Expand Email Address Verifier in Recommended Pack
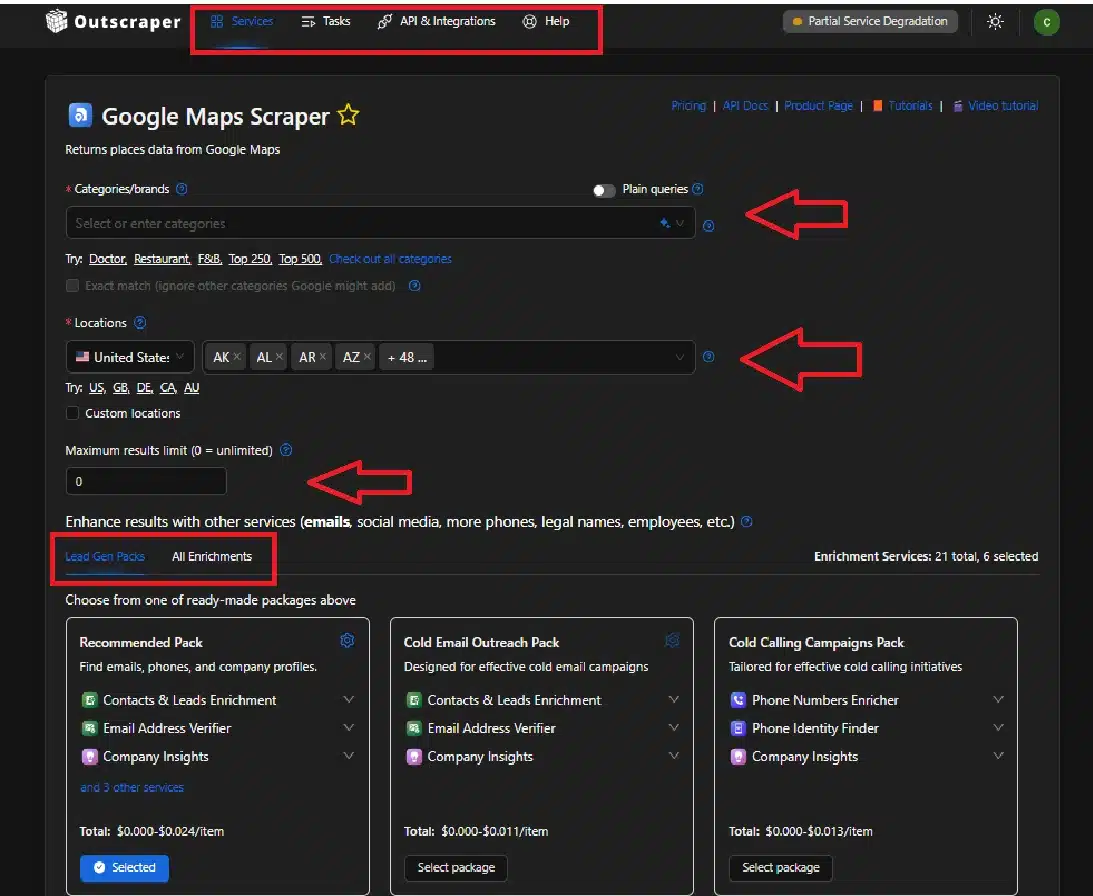Screen dimensions: 1093x896 tap(348, 728)
